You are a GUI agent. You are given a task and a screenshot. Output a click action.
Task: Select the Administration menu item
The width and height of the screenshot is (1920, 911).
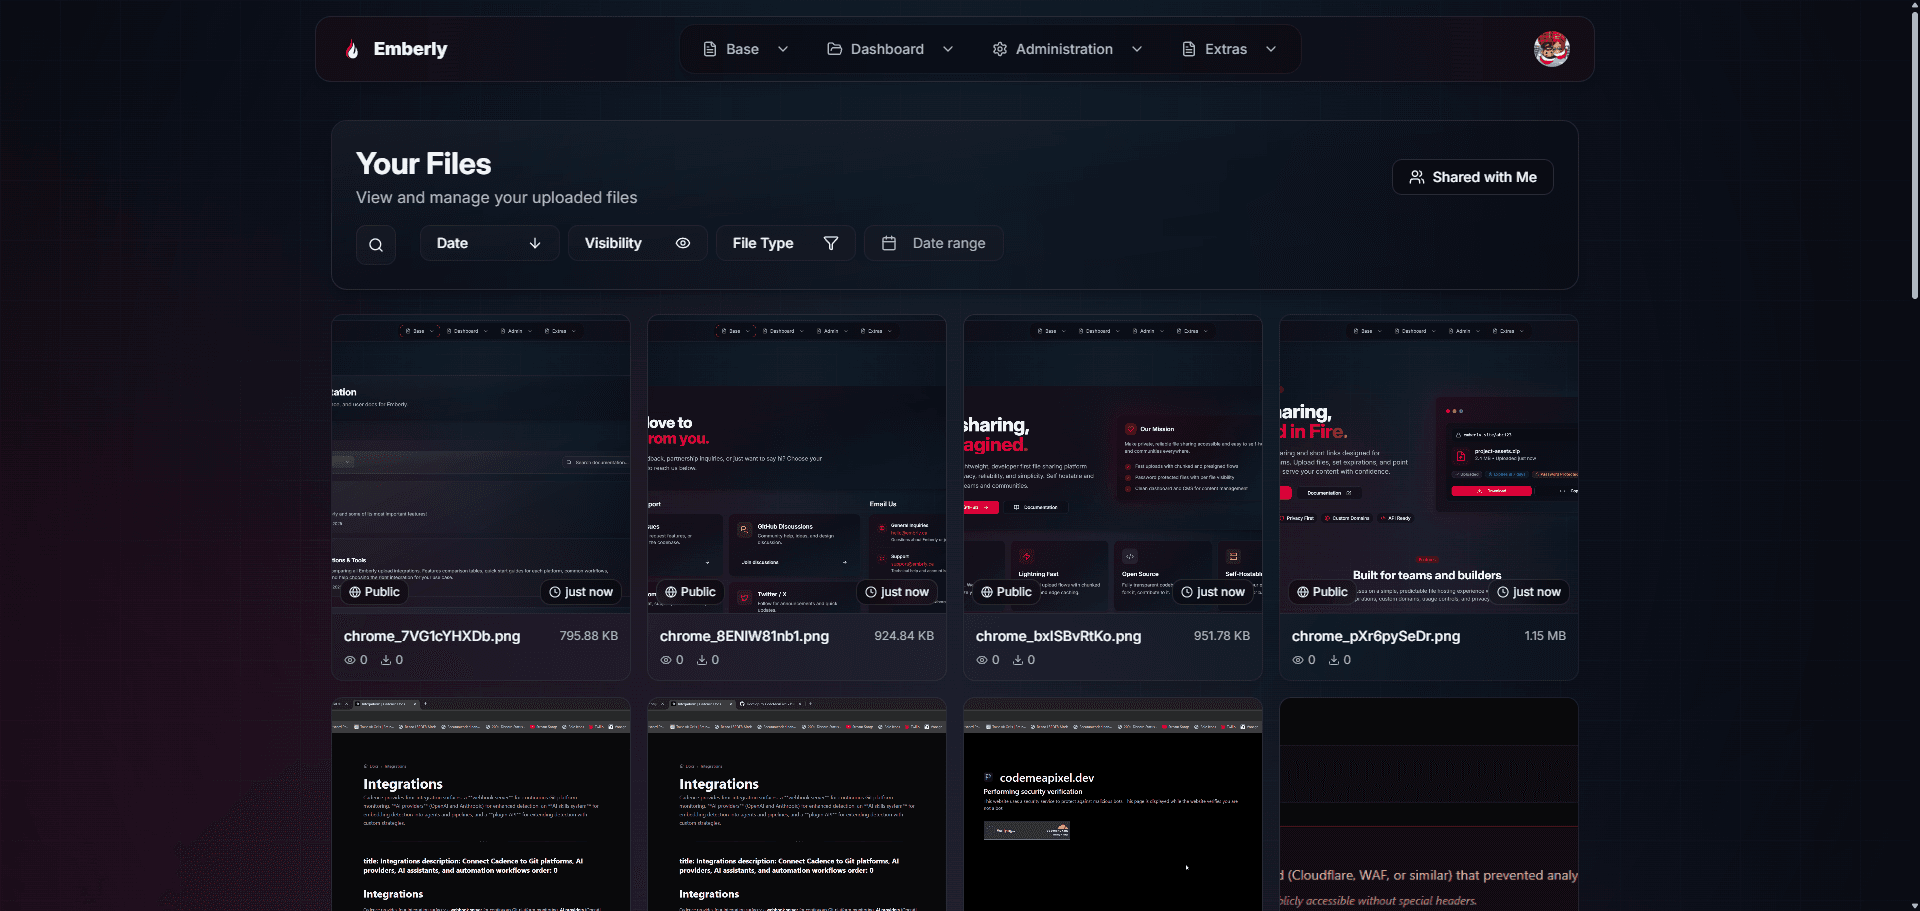[1064, 48]
